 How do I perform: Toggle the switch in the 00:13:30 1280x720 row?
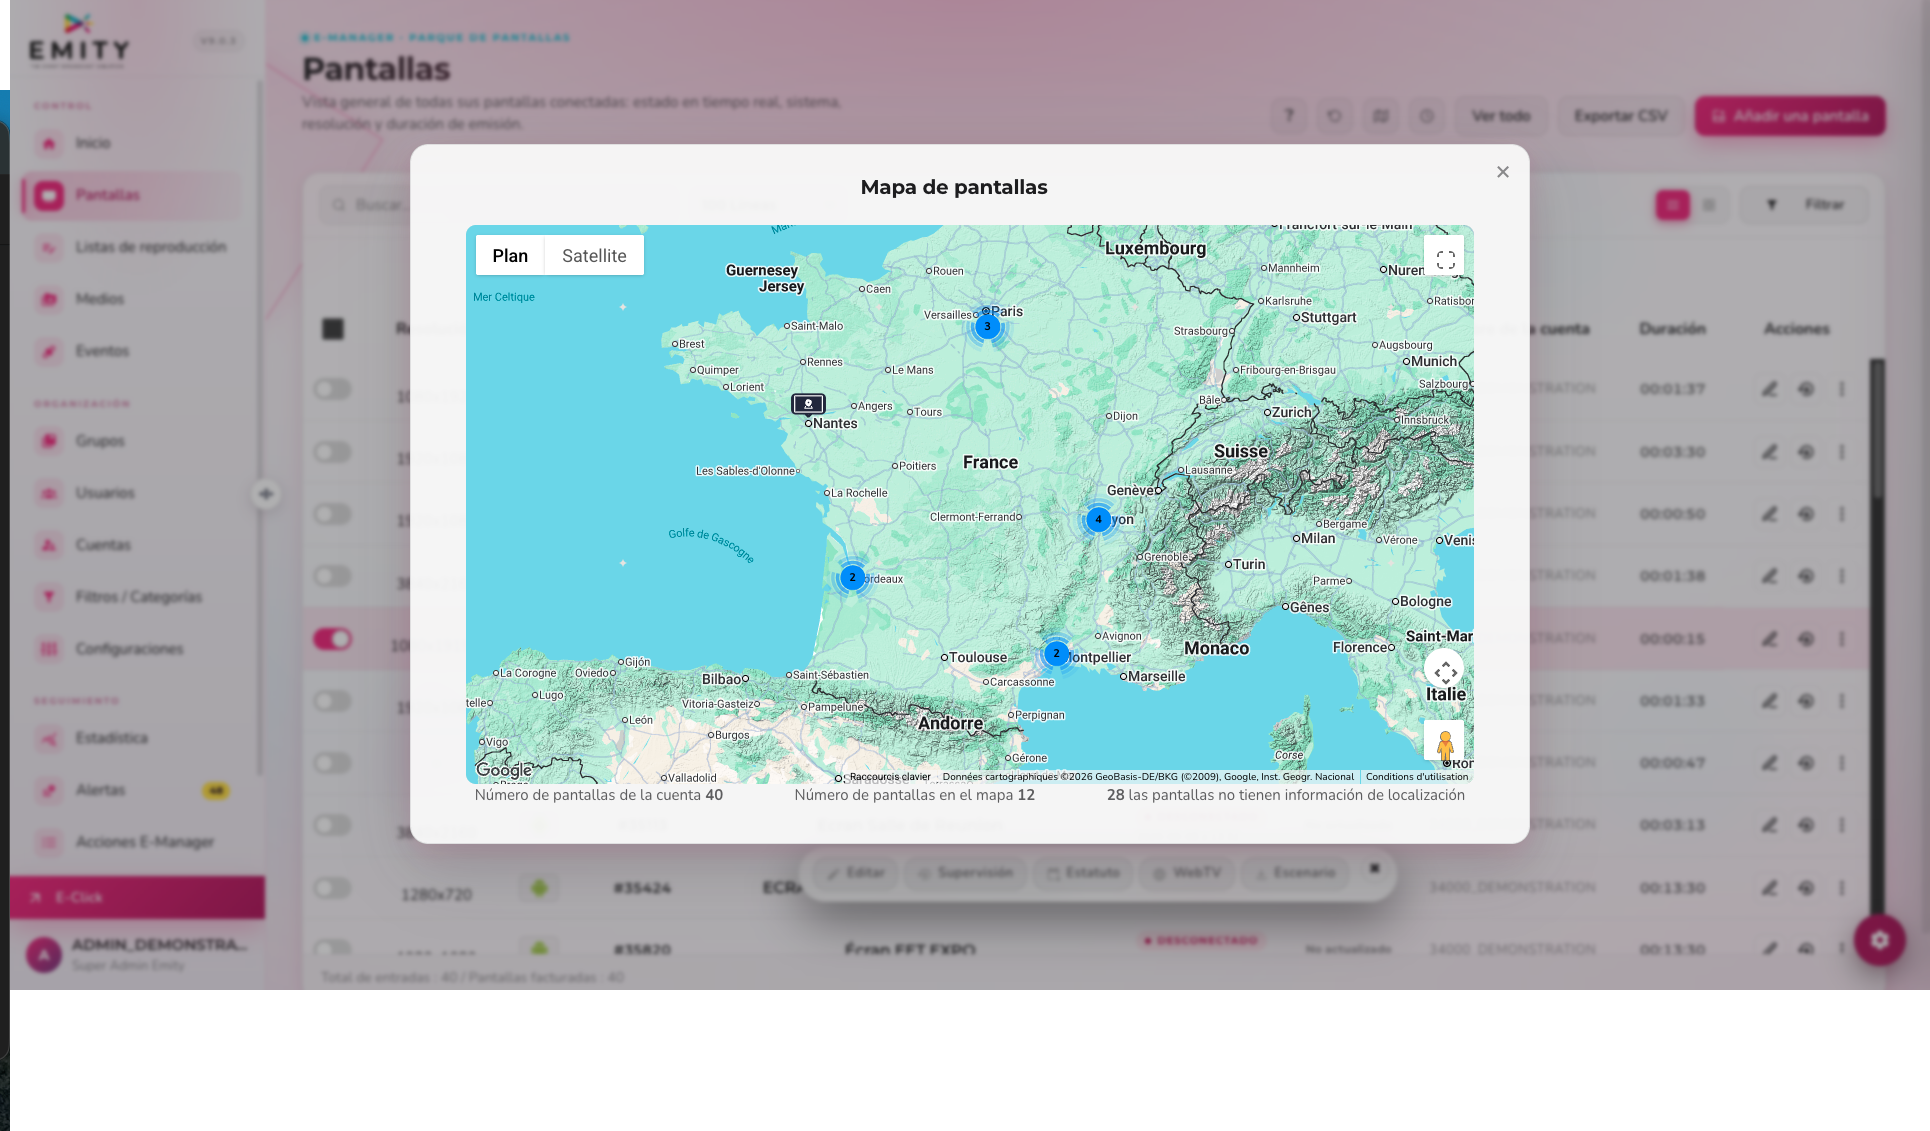click(332, 888)
